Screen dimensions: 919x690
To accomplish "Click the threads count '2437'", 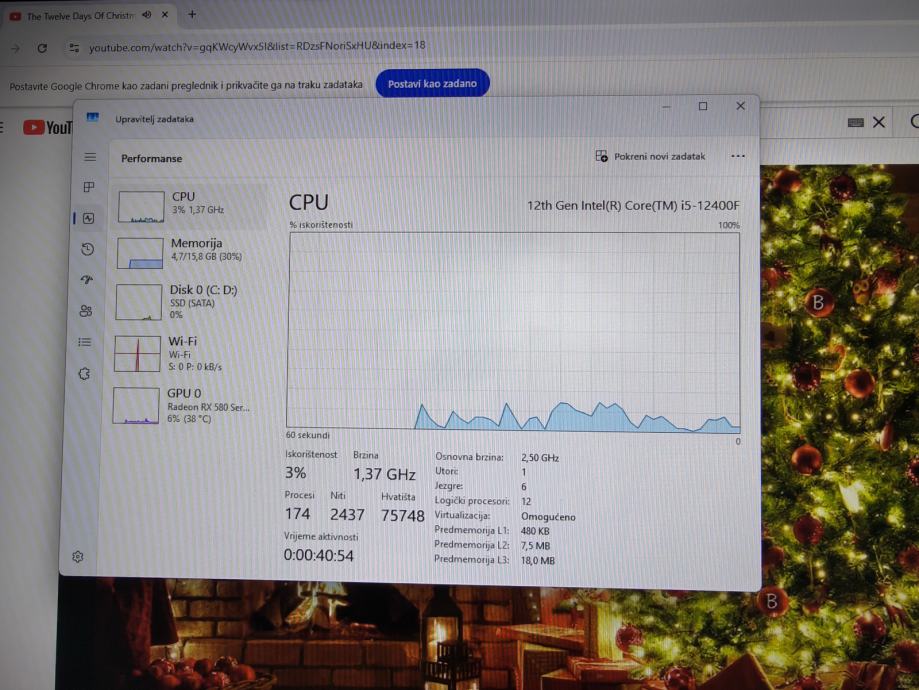I will 347,515.
